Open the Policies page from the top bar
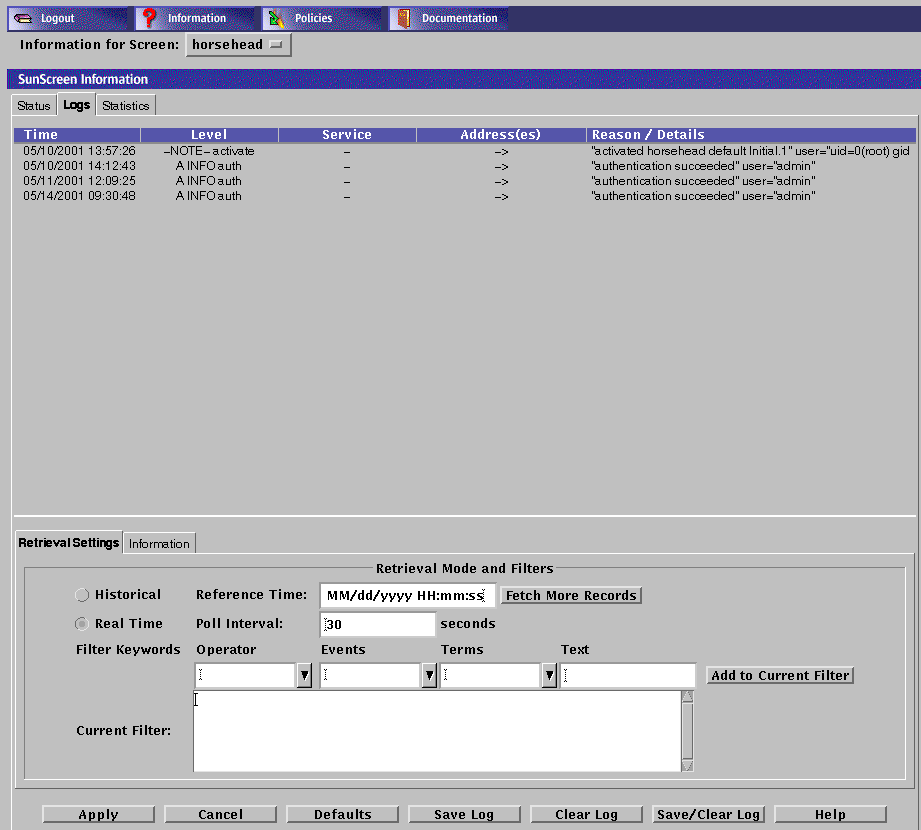The height and width of the screenshot is (830, 921). point(313,18)
